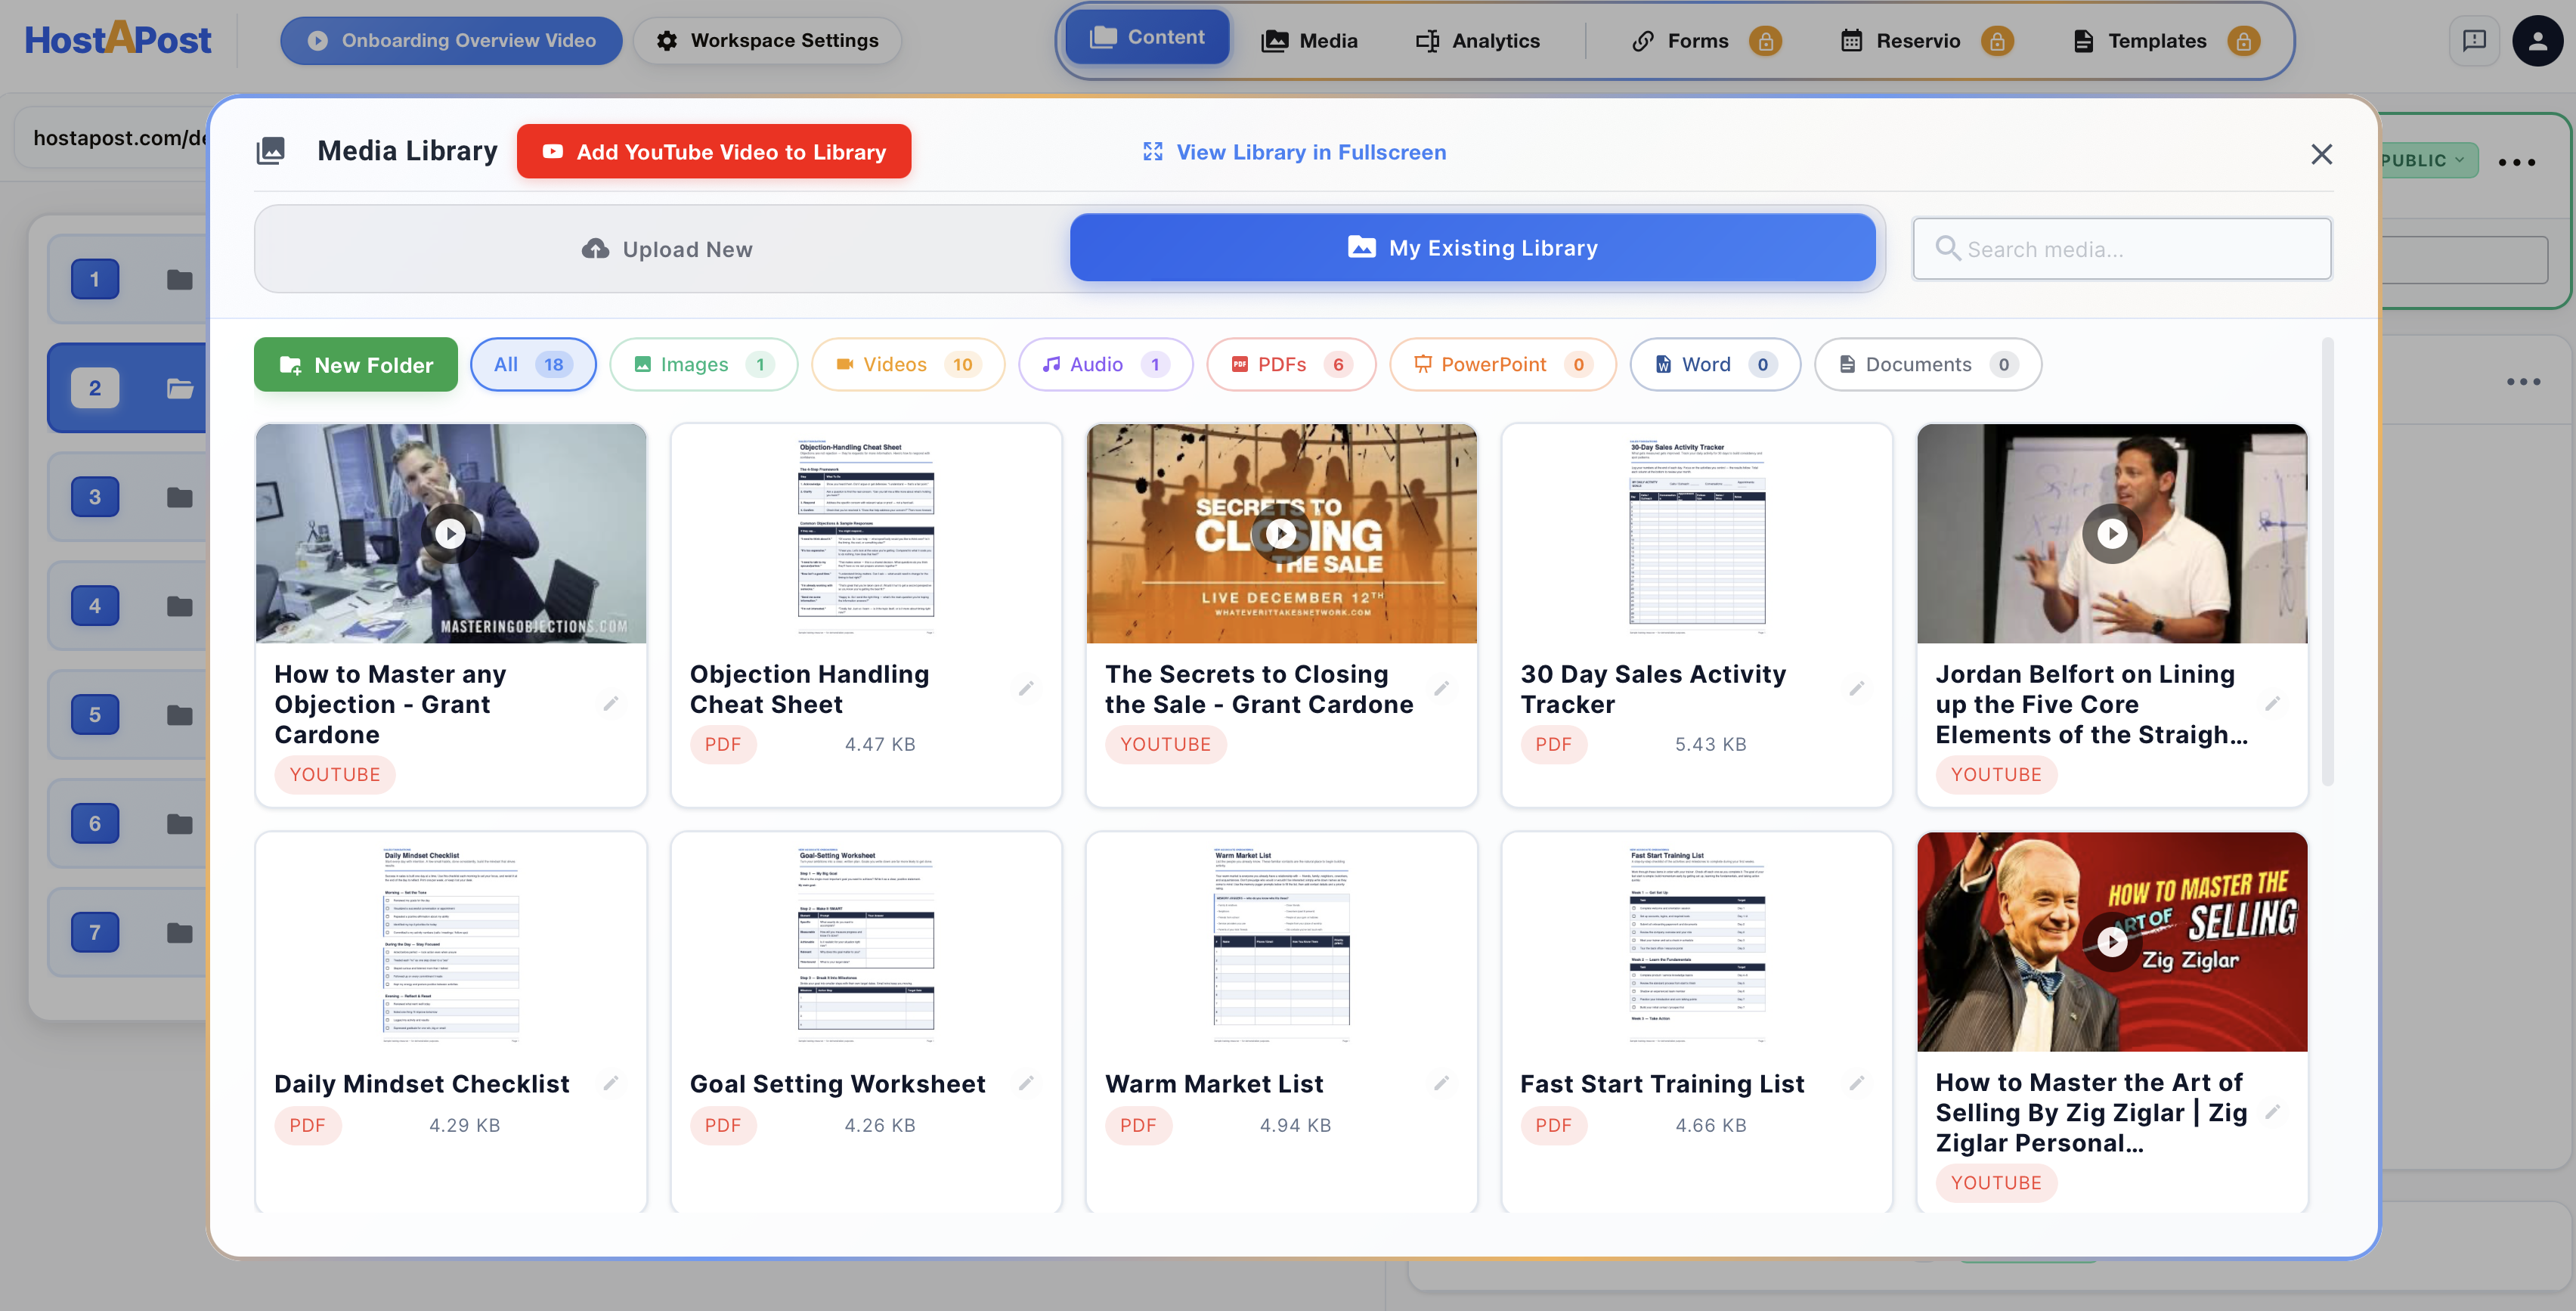Click the lock icon next to Forms

(1765, 41)
